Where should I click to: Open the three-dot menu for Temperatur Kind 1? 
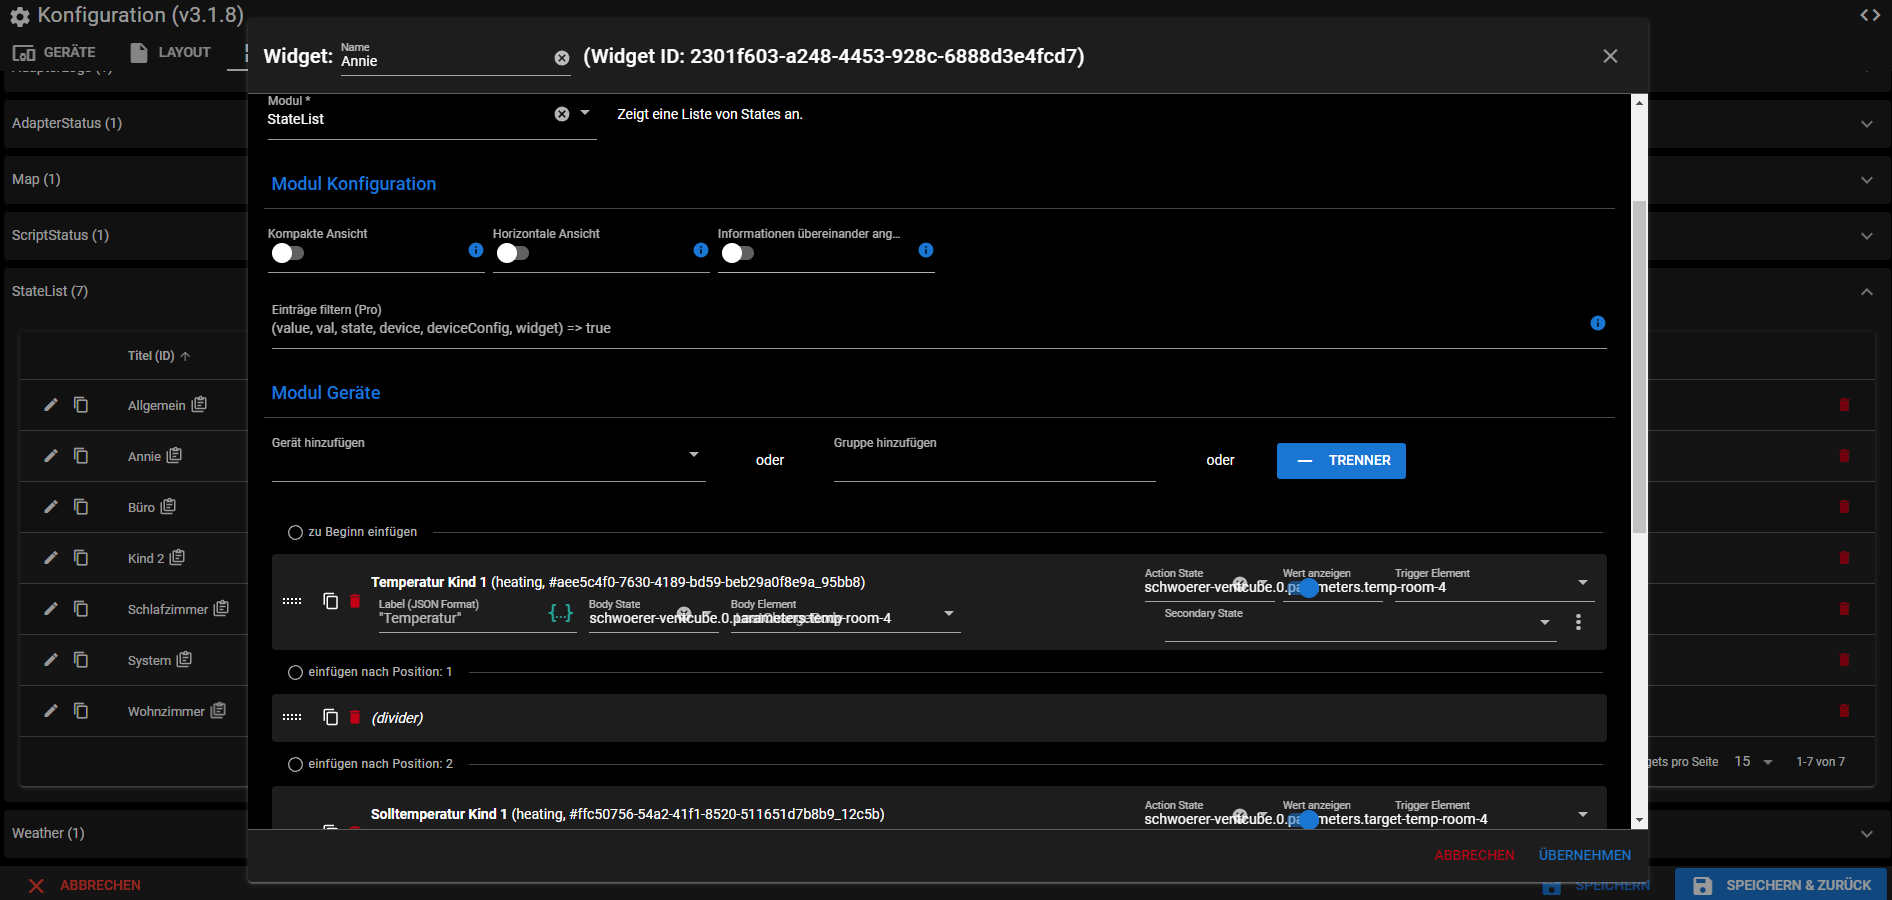click(1578, 622)
